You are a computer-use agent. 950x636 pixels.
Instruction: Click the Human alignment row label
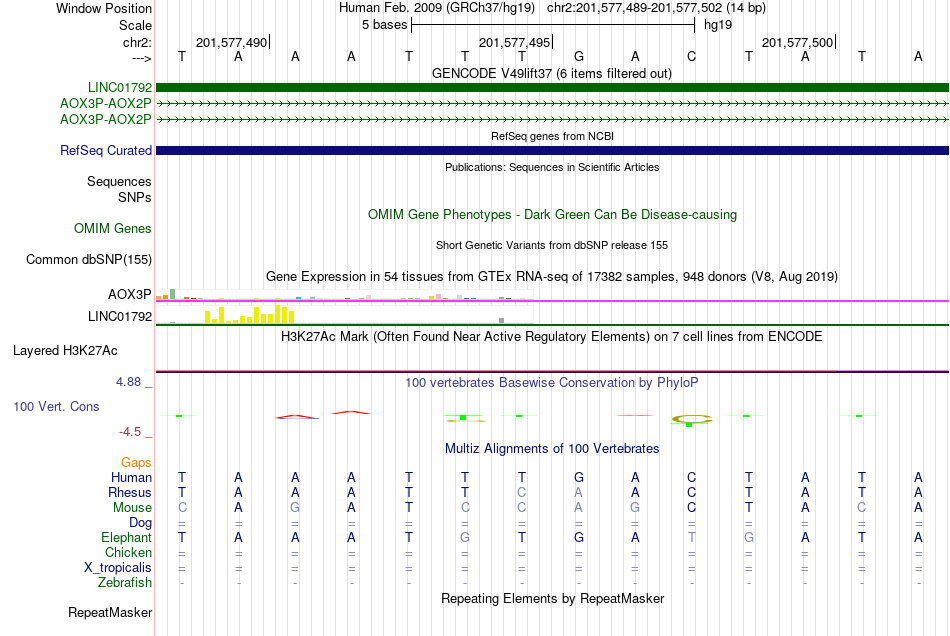(x=131, y=477)
